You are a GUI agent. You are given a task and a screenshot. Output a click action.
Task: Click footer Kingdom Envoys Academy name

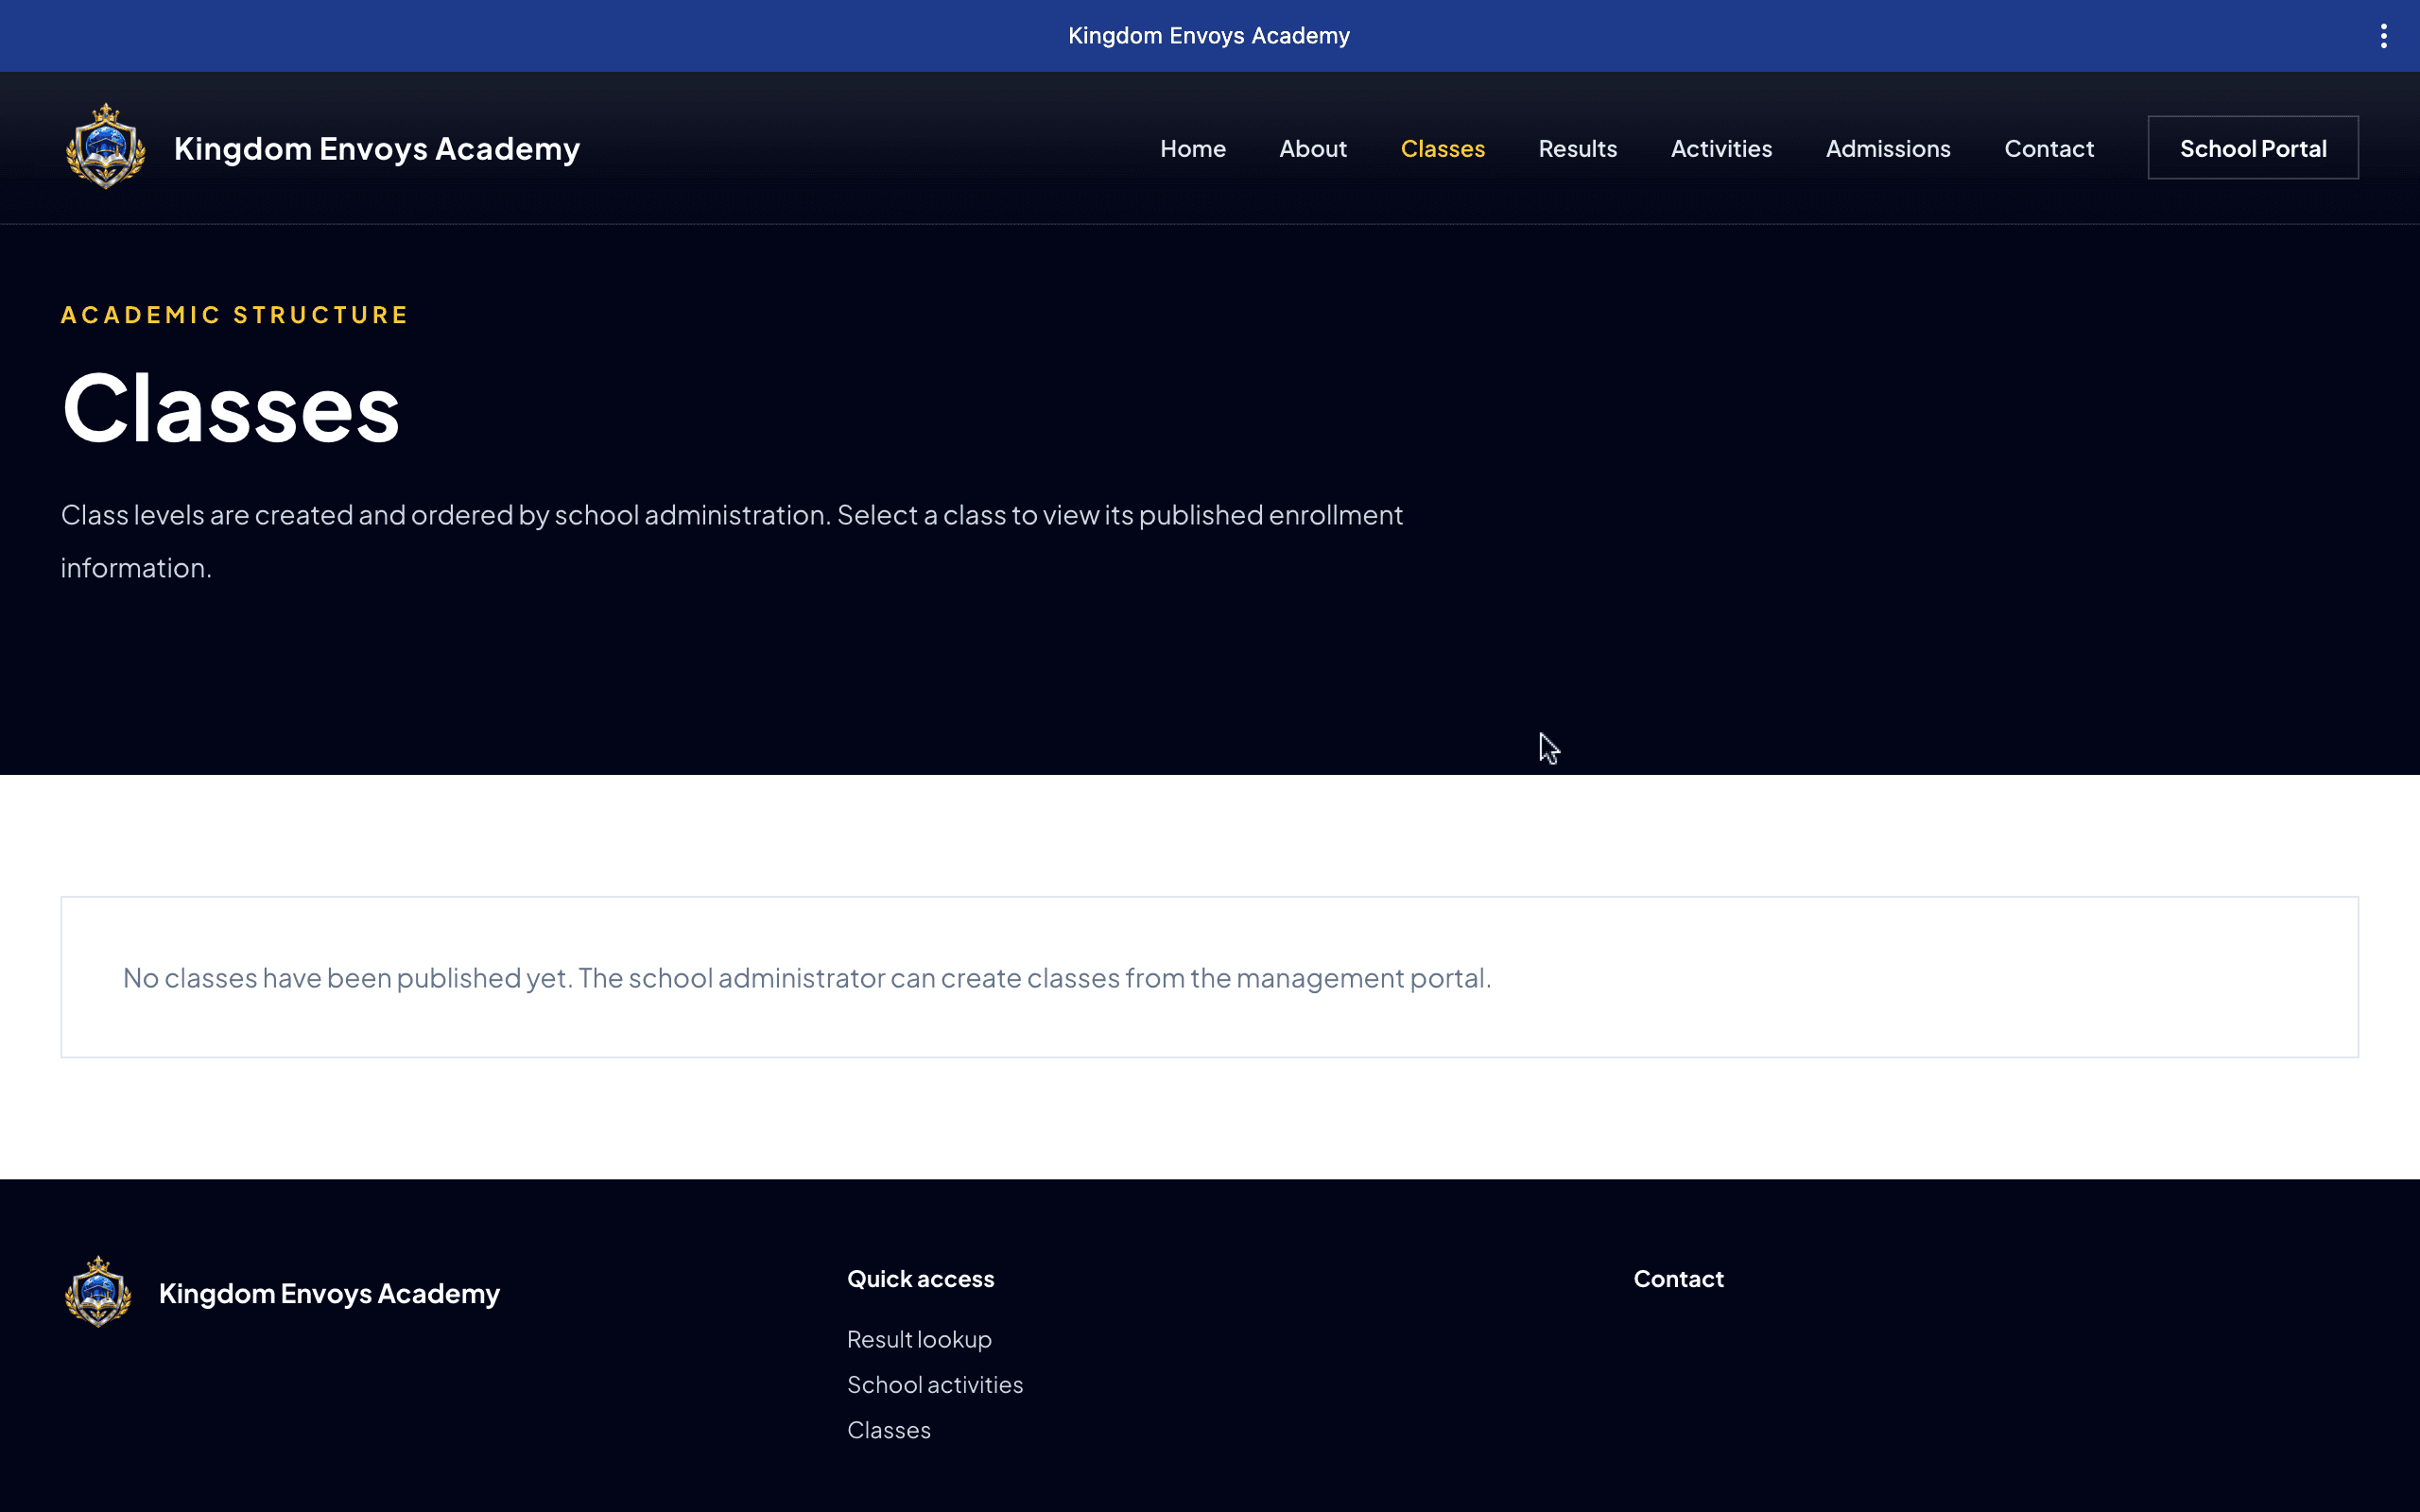(329, 1293)
